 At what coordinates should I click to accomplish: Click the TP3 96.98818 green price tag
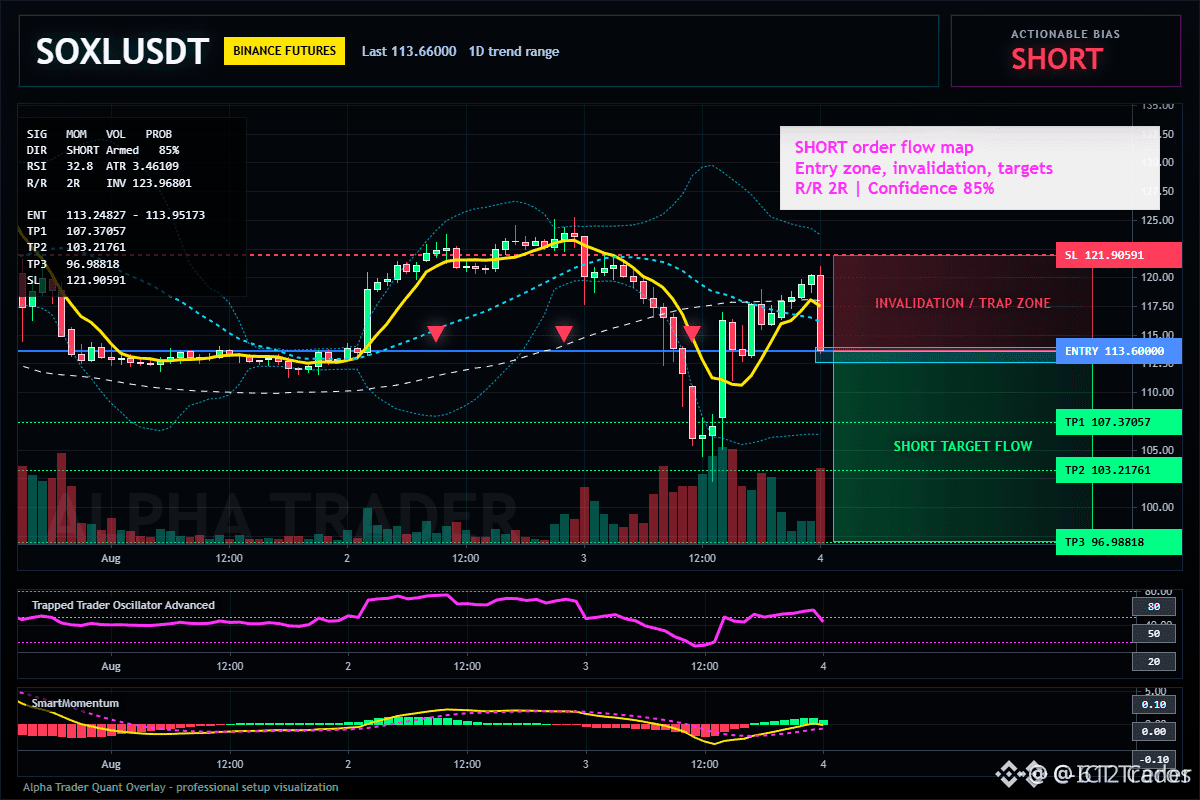click(1118, 542)
